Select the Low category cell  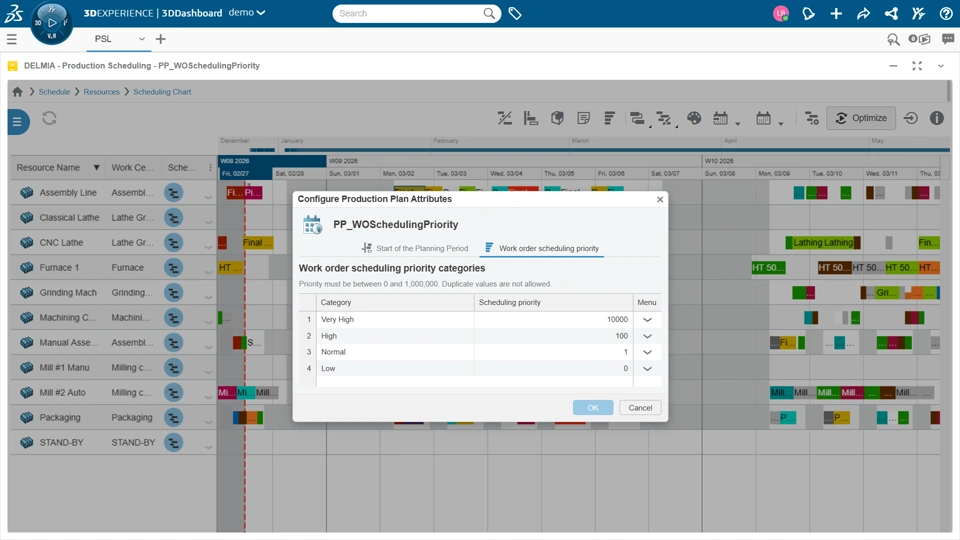[395, 369]
